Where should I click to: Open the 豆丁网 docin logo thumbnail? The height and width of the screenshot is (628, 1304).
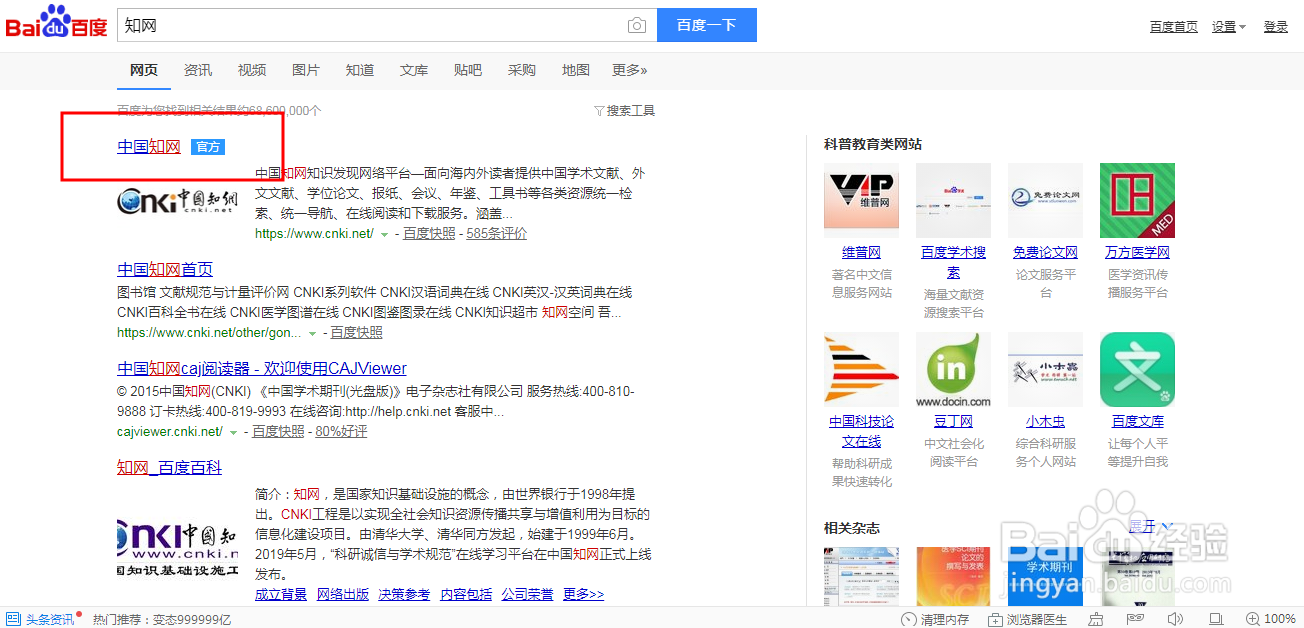click(953, 370)
